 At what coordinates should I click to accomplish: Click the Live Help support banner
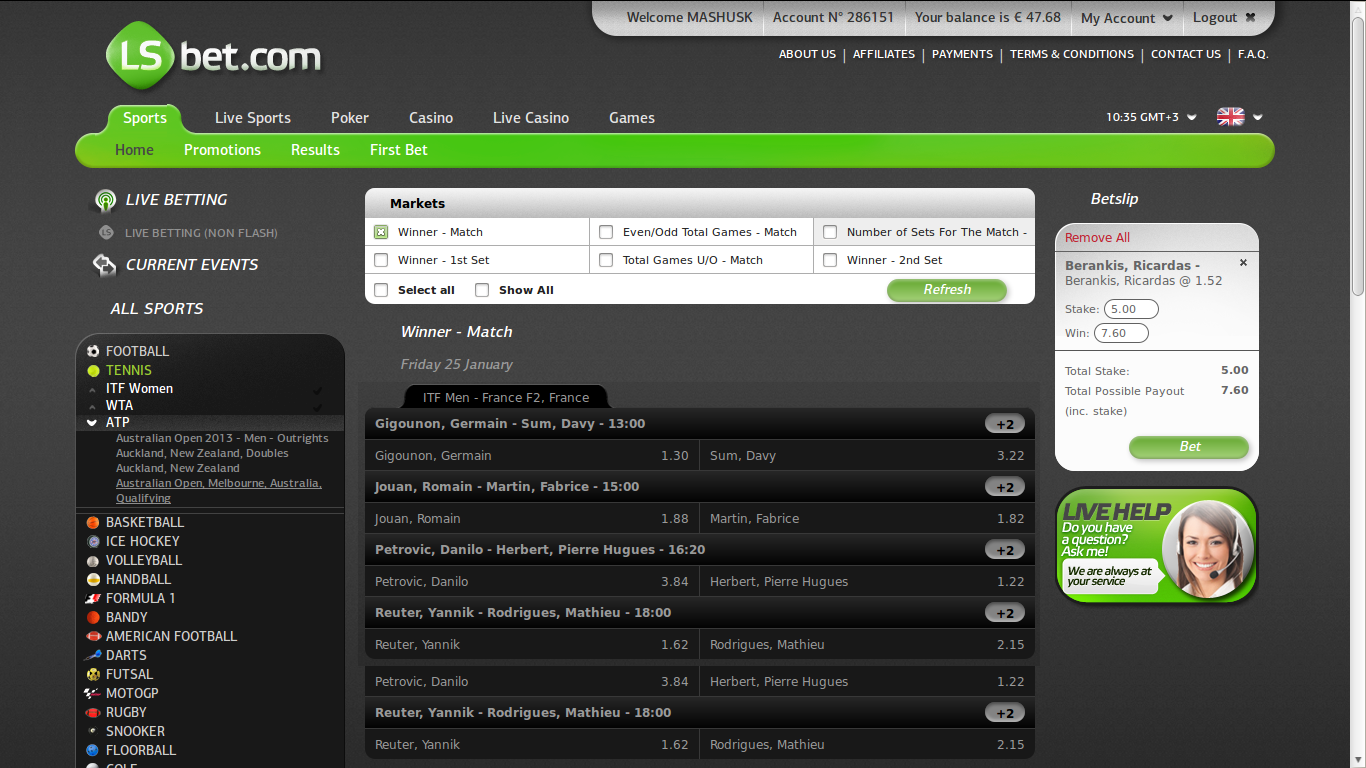pyautogui.click(x=1157, y=546)
